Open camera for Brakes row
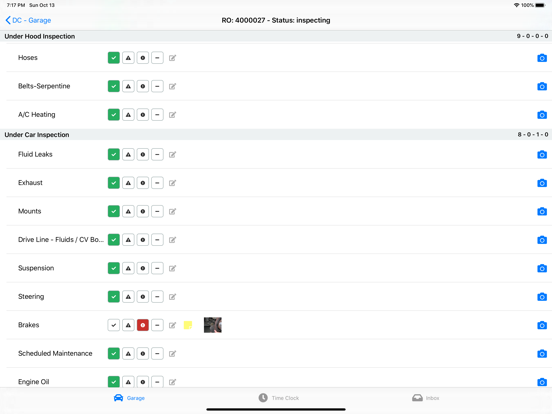 pos(542,325)
